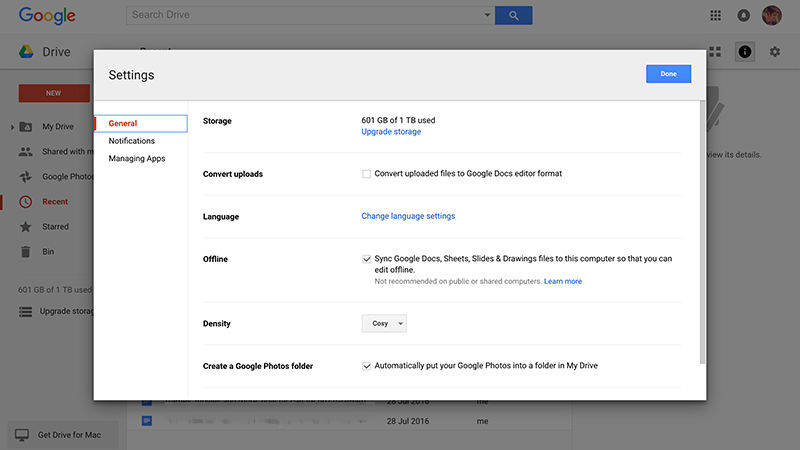This screenshot has height=450, width=800.
Task: Expand search options arrow in search bar
Action: click(487, 15)
